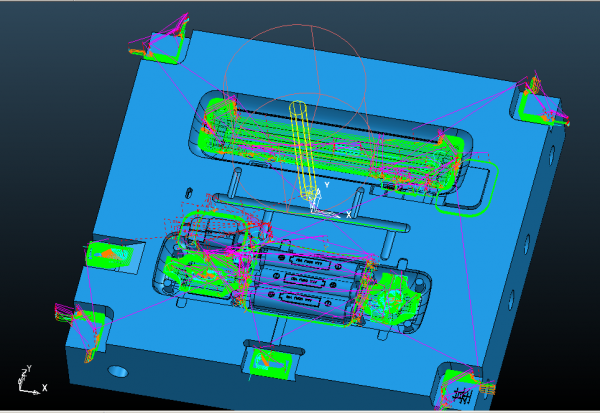Pick the small pair of holes on top face

pos(187,189)
